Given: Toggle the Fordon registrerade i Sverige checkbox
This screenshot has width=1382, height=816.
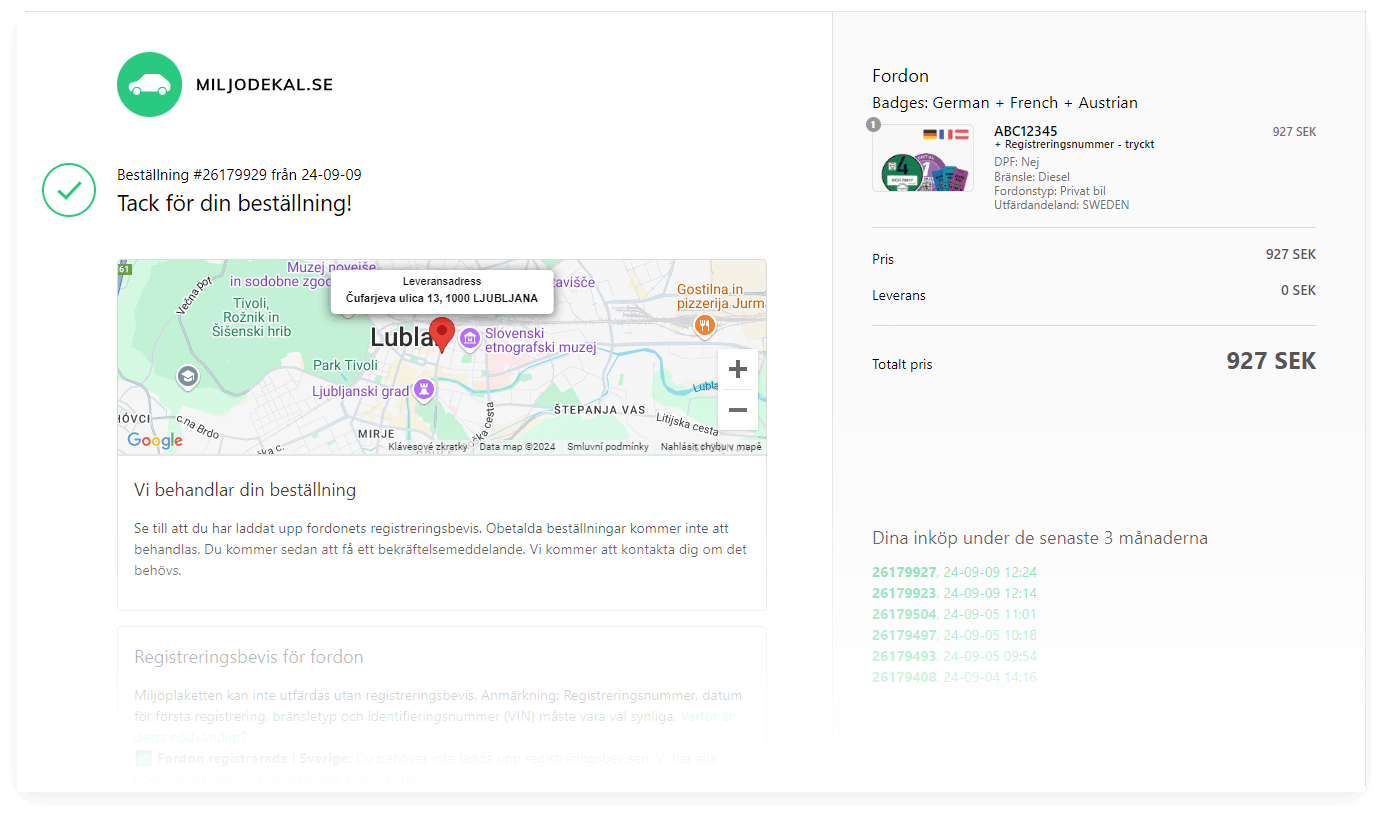Looking at the screenshot, I should pos(142,758).
